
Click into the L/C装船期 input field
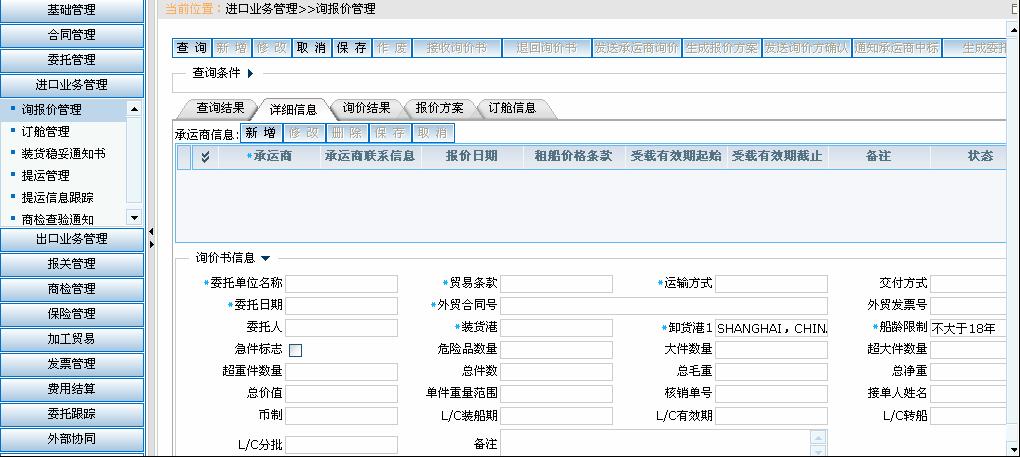[x=556, y=416]
